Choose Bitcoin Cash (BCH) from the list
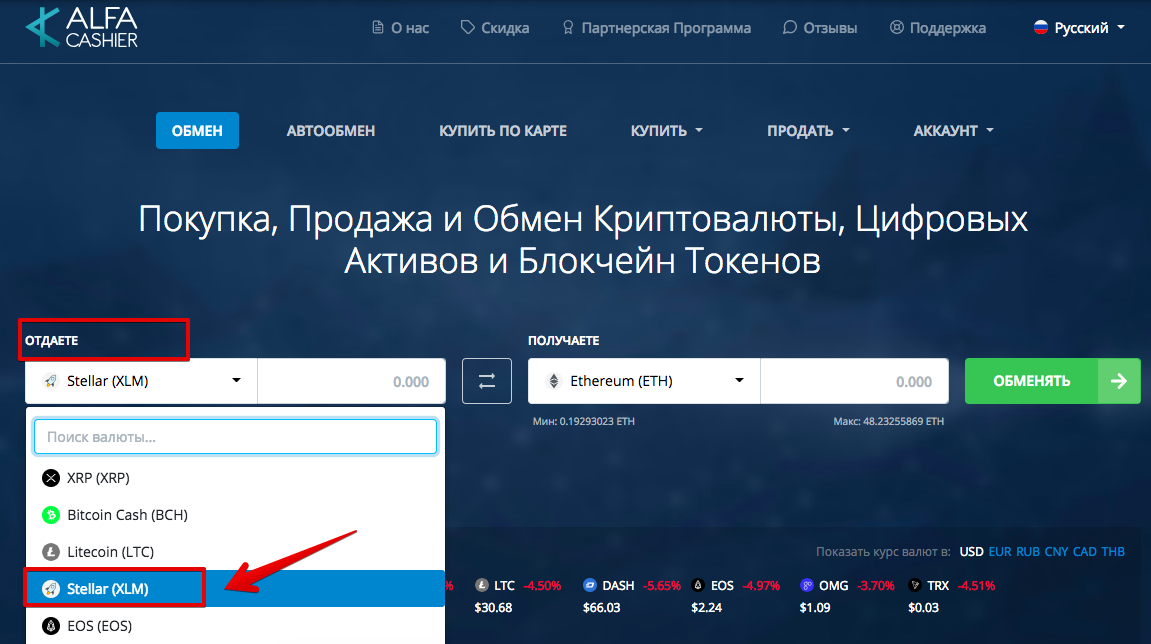1151x644 pixels. (x=236, y=515)
